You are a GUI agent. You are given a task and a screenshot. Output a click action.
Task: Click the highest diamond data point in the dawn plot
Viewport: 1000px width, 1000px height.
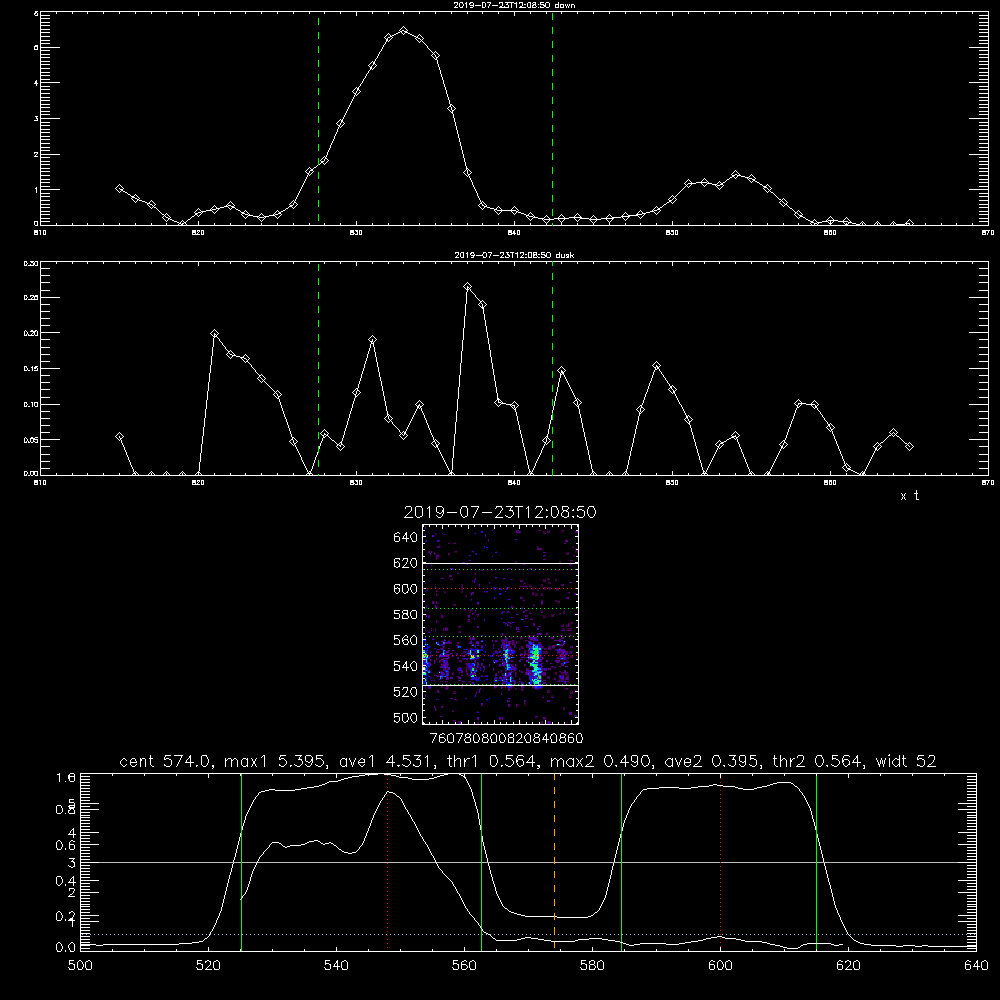(x=403, y=30)
